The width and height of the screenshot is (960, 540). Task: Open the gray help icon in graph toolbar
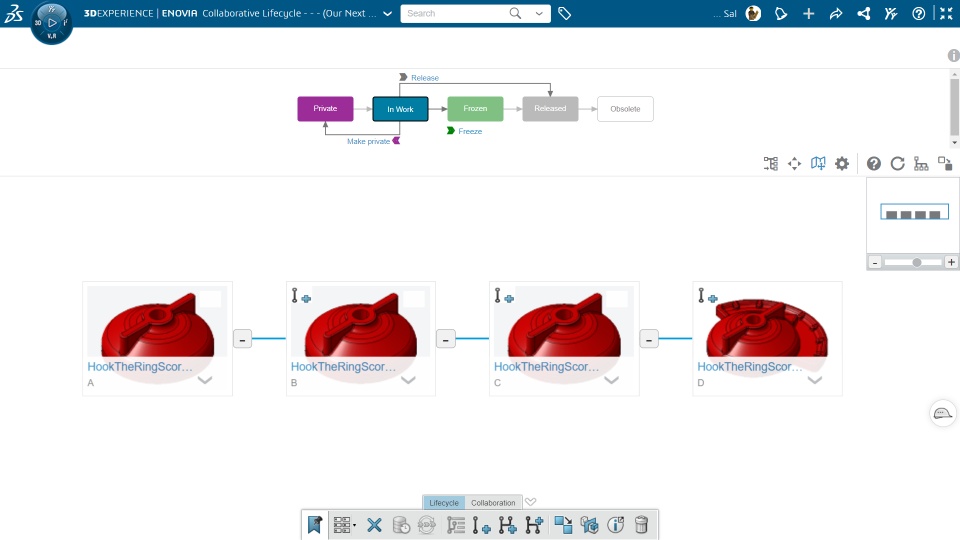(x=874, y=163)
